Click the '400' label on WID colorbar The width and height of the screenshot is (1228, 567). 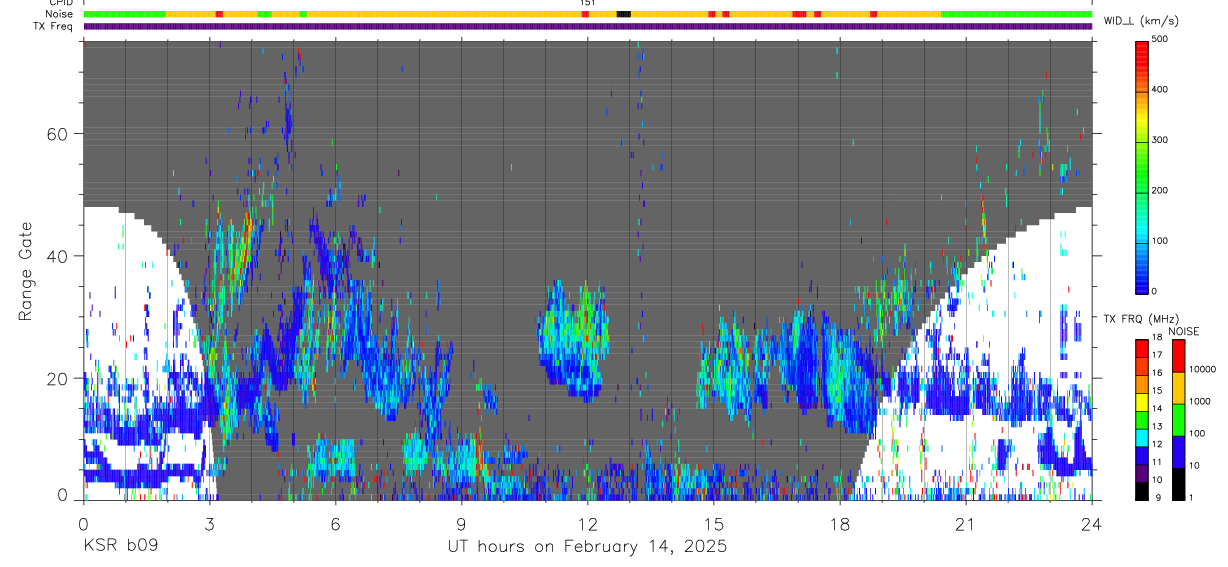[x=1160, y=90]
